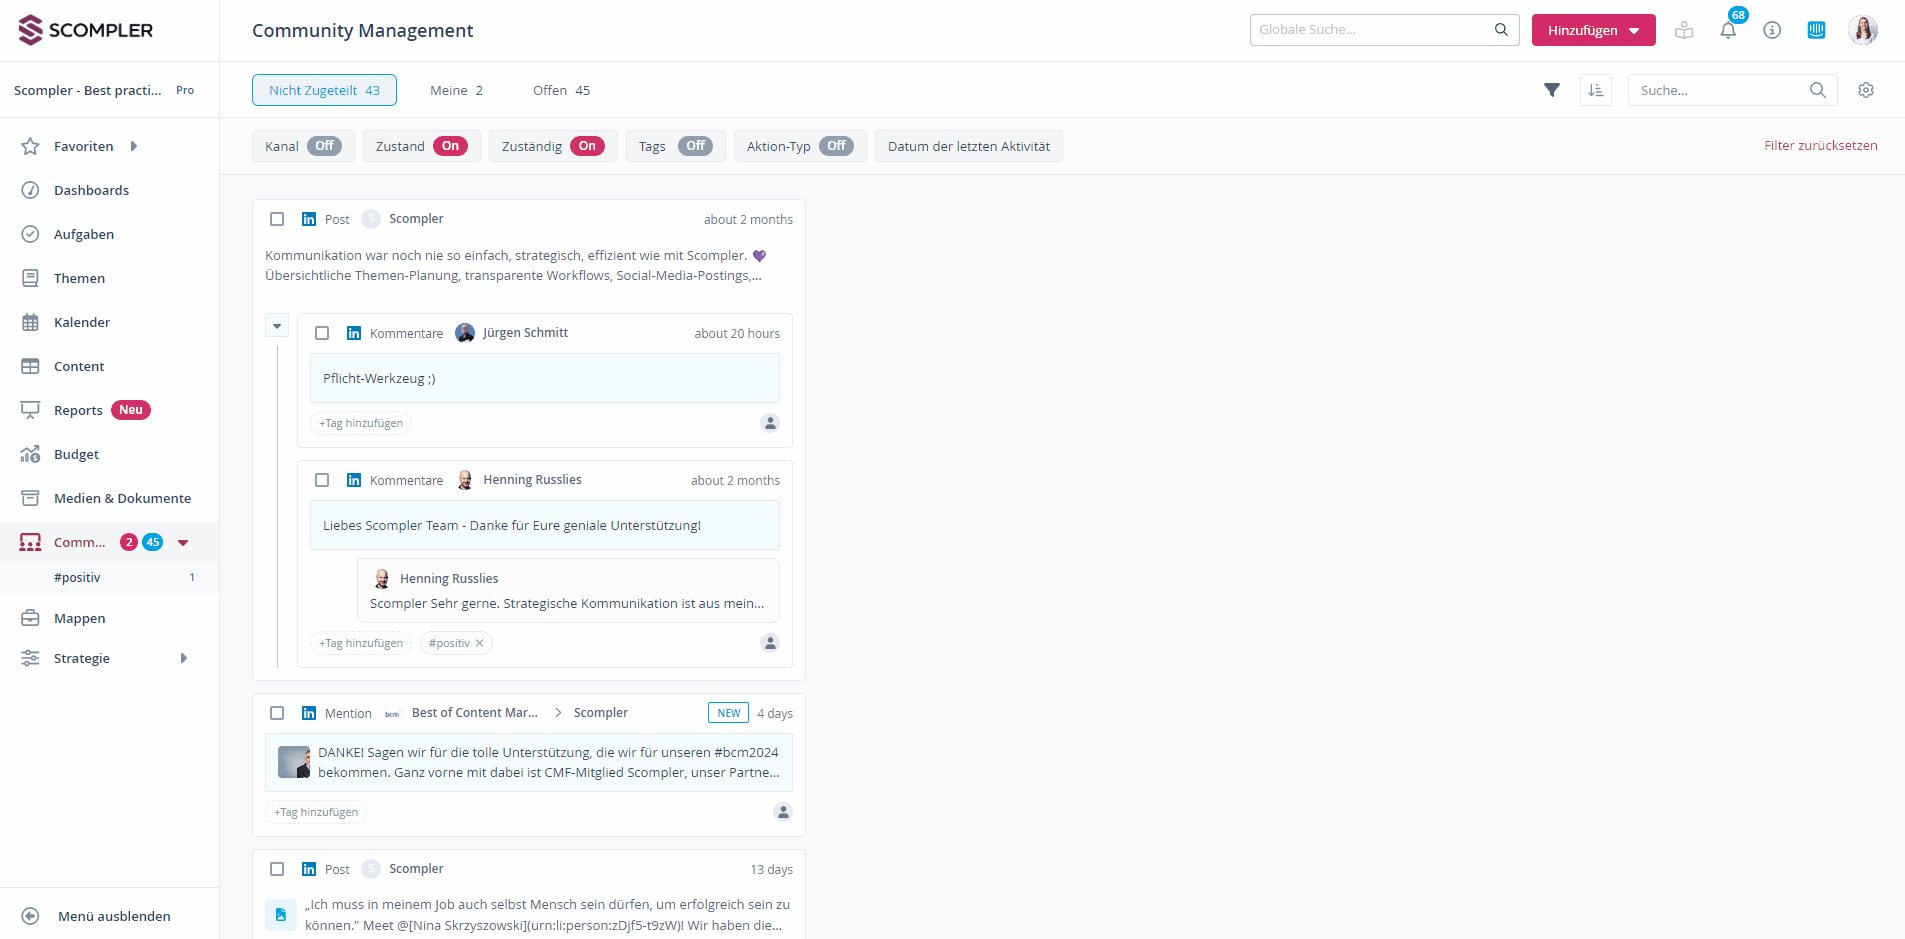Open community settings gear icon

(x=1866, y=90)
